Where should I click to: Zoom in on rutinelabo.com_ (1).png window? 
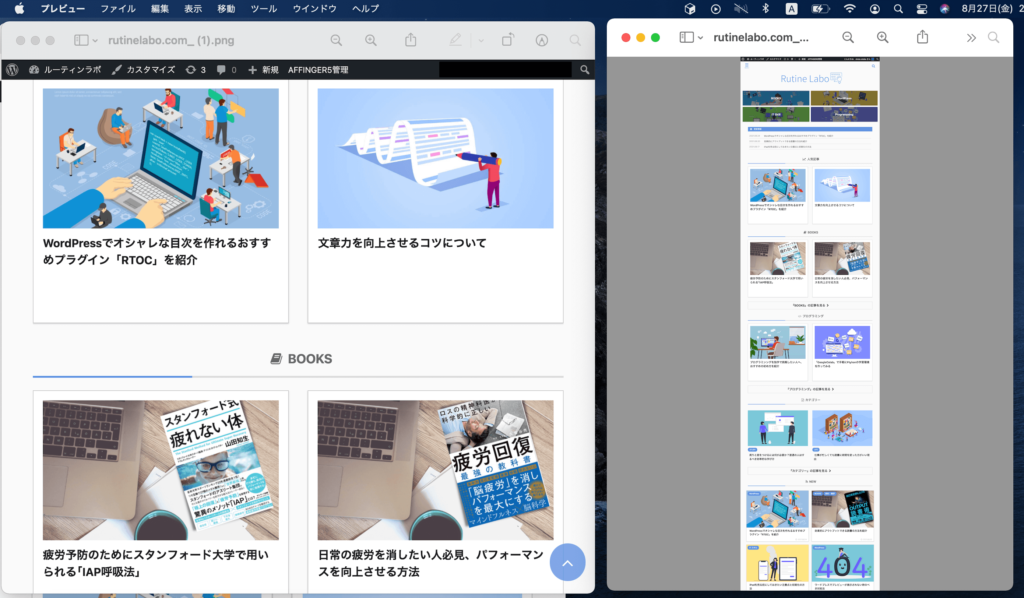371,40
